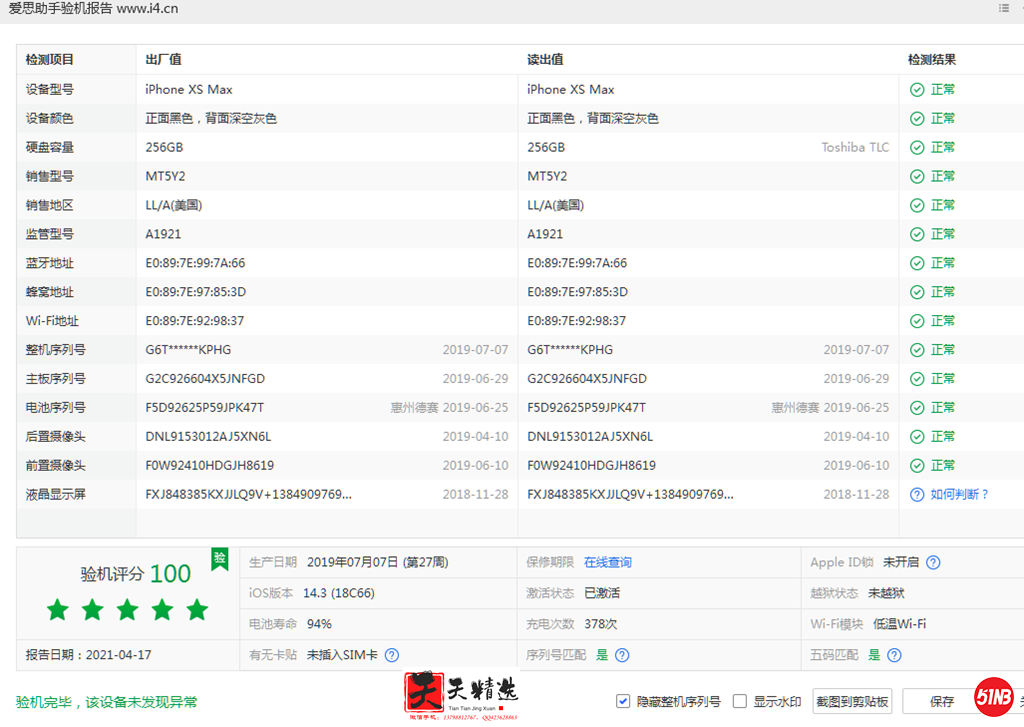Enable the 显示水印 checkbox
This screenshot has height=727, width=1024.
click(740, 701)
